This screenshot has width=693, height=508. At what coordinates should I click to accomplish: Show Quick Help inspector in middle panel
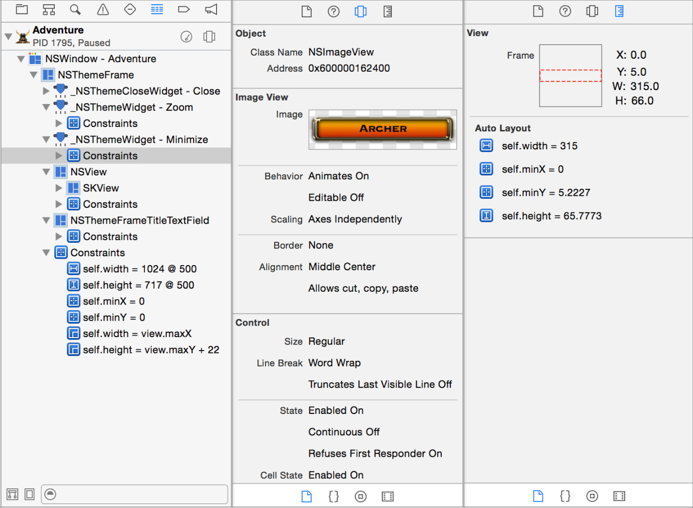(334, 11)
